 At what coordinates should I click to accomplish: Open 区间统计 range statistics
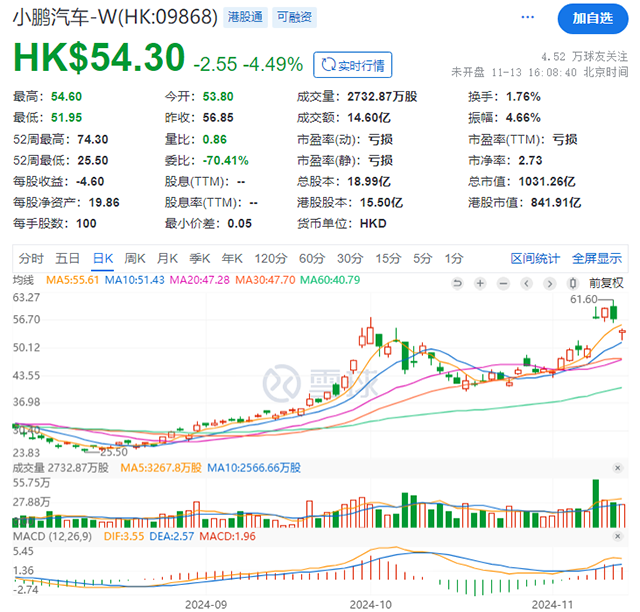pos(535,258)
